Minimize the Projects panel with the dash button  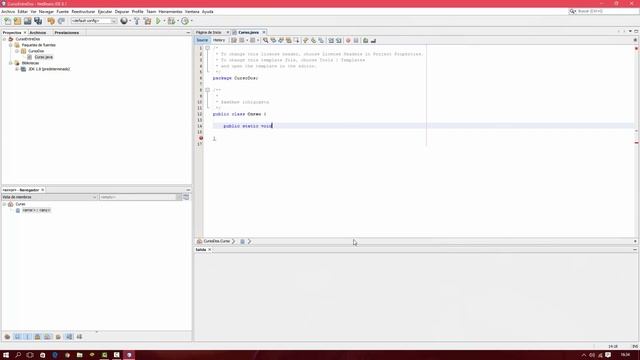pos(188,33)
